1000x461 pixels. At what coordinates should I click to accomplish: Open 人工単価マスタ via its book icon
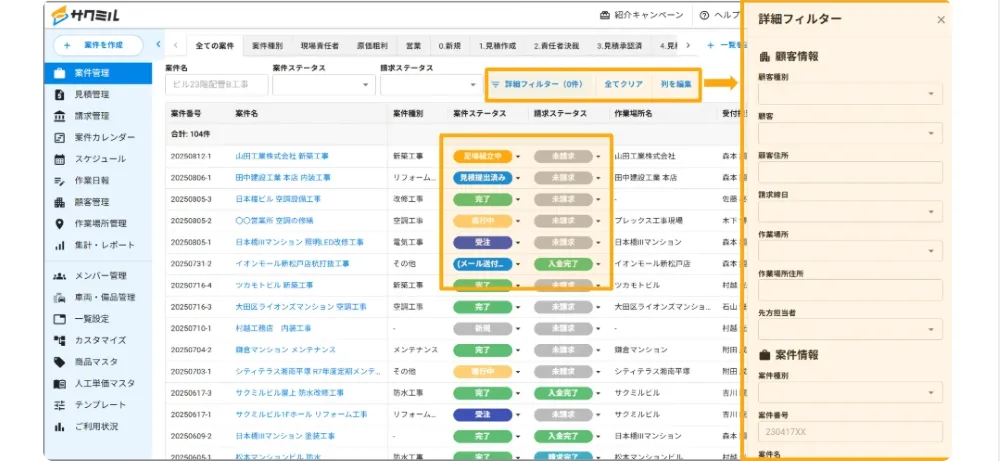coord(59,384)
